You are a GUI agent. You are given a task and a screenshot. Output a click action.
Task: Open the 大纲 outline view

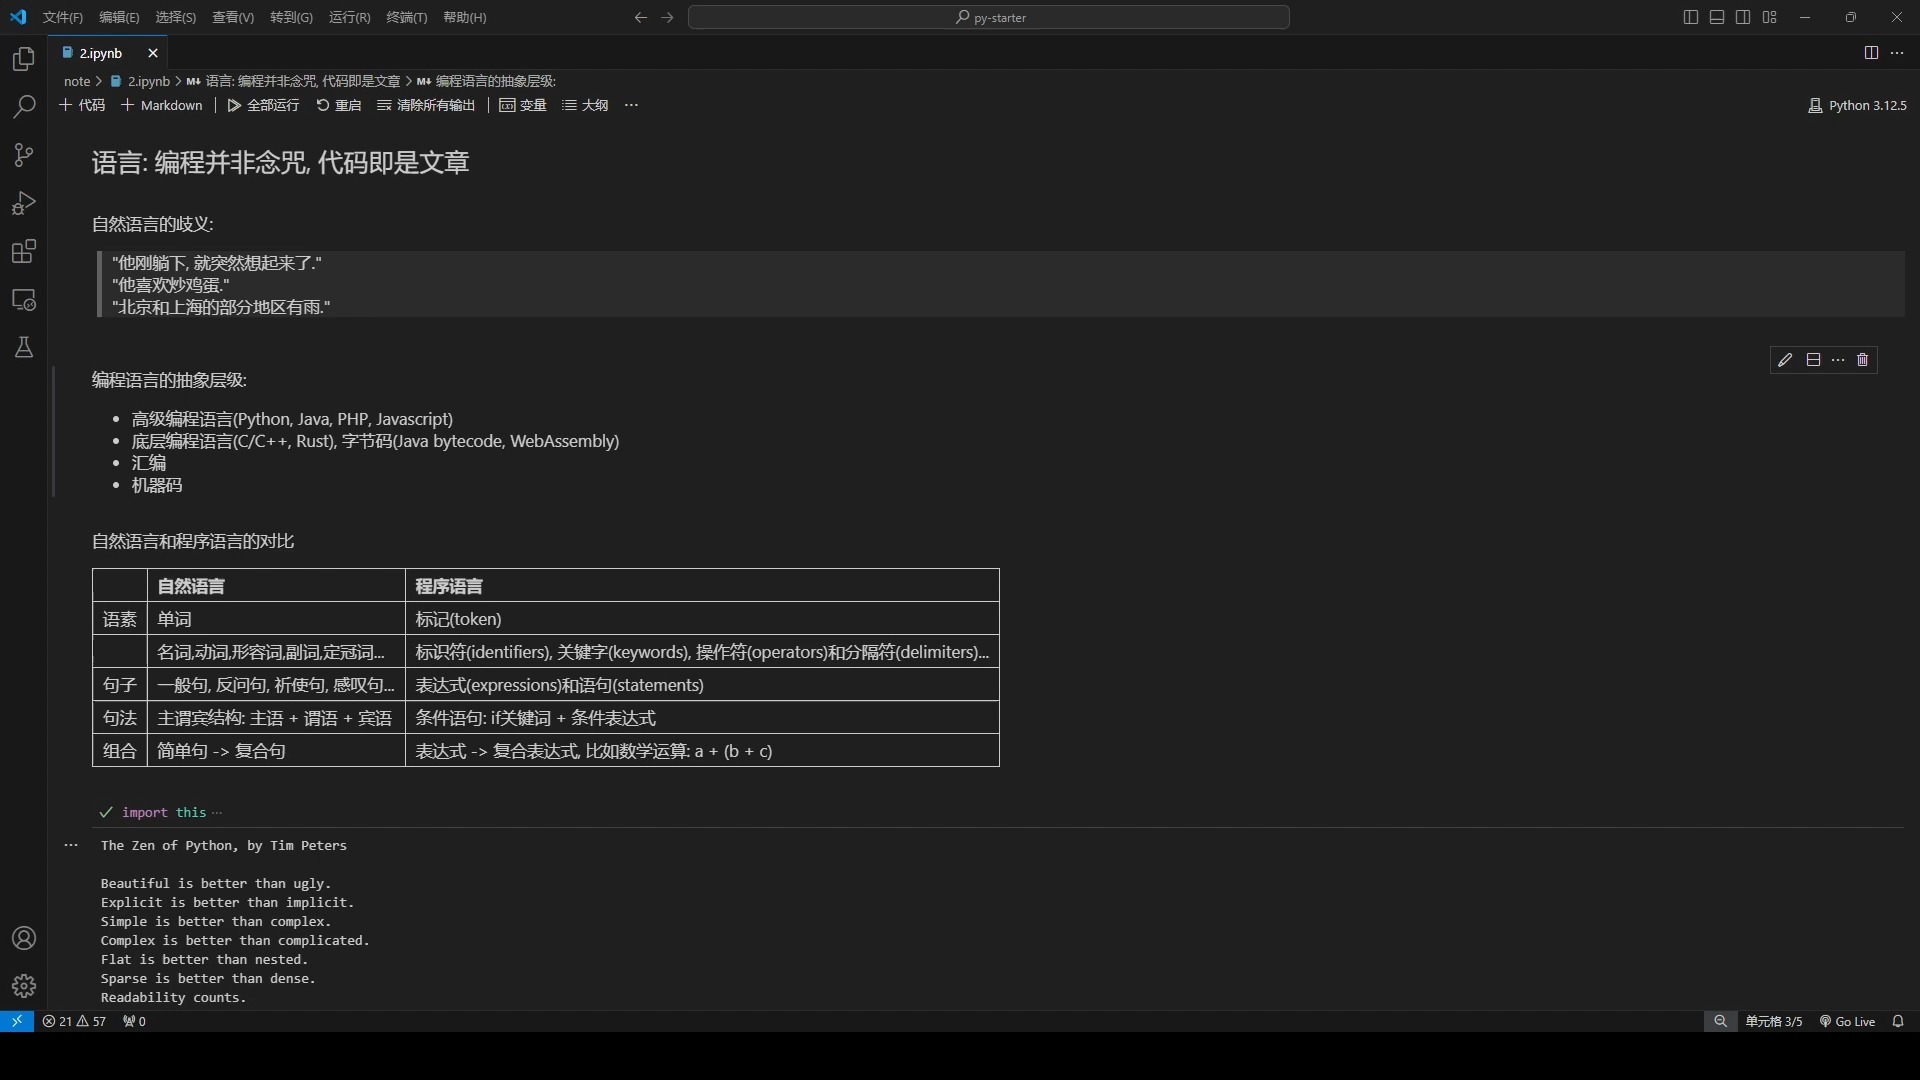click(x=585, y=105)
